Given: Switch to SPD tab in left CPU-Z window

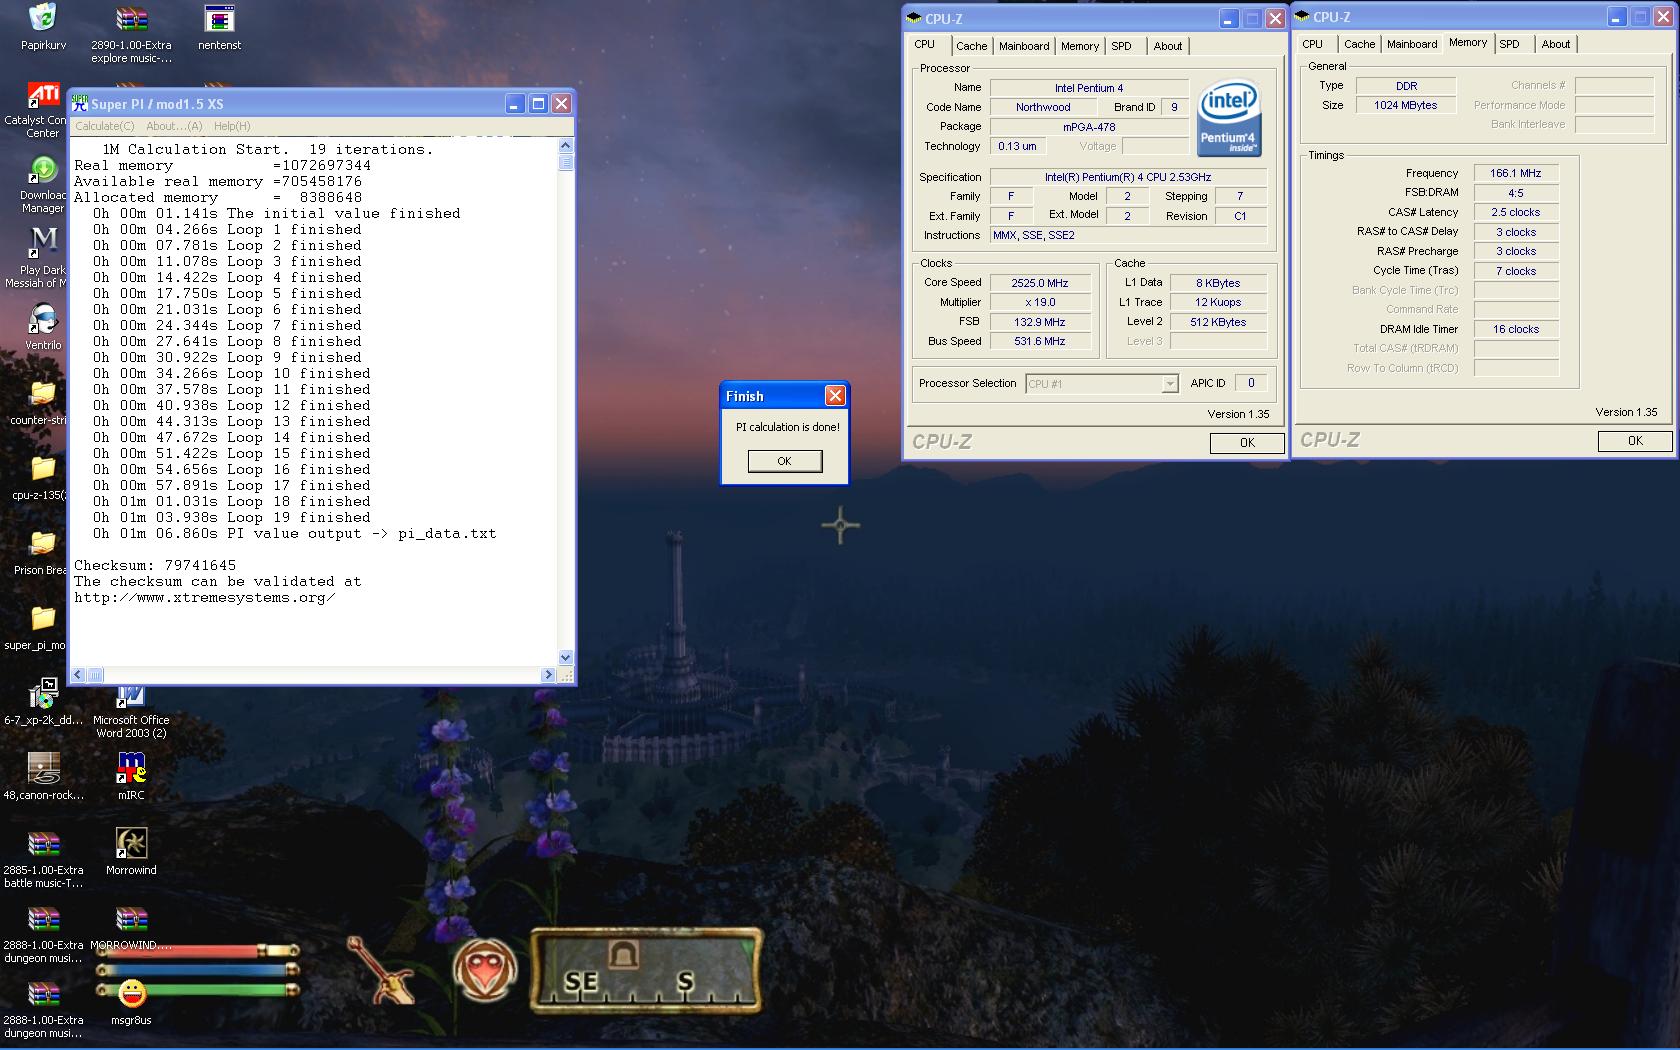Looking at the screenshot, I should [1122, 46].
